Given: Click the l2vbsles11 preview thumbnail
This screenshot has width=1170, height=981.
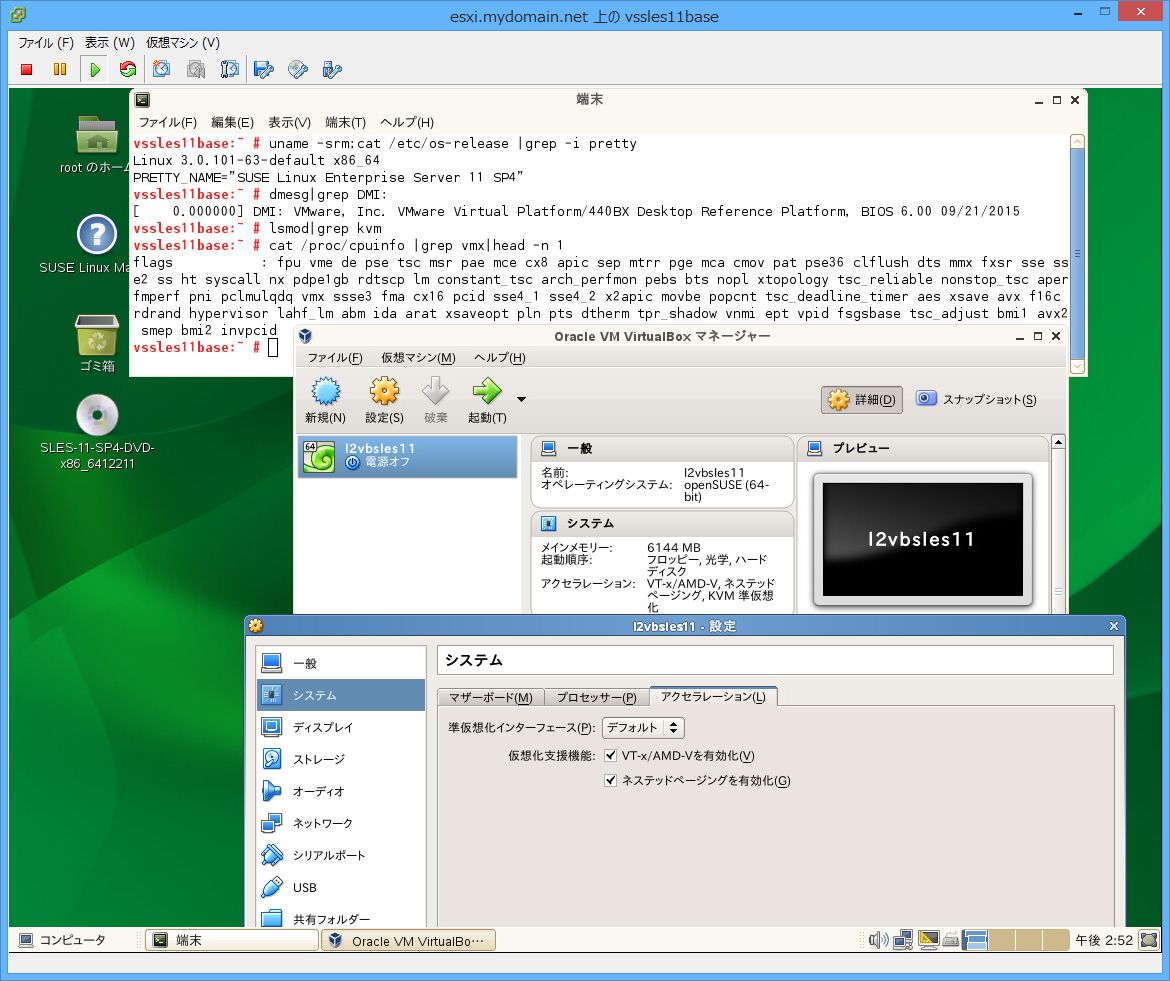Looking at the screenshot, I should 922,539.
